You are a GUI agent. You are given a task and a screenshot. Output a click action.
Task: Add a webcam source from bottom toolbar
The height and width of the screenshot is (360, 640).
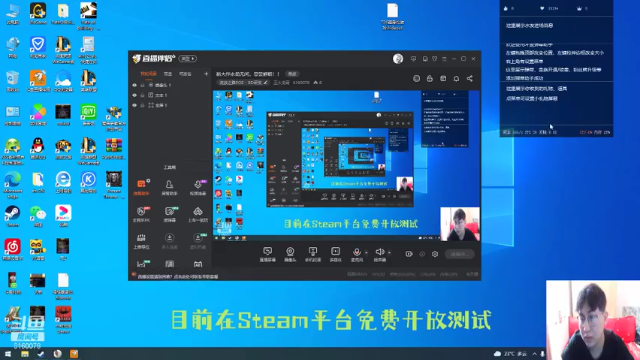click(x=290, y=254)
